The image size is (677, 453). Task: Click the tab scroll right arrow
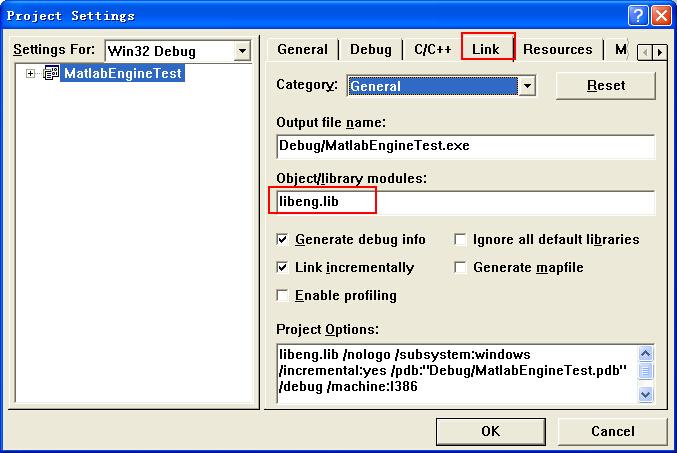tap(659, 52)
